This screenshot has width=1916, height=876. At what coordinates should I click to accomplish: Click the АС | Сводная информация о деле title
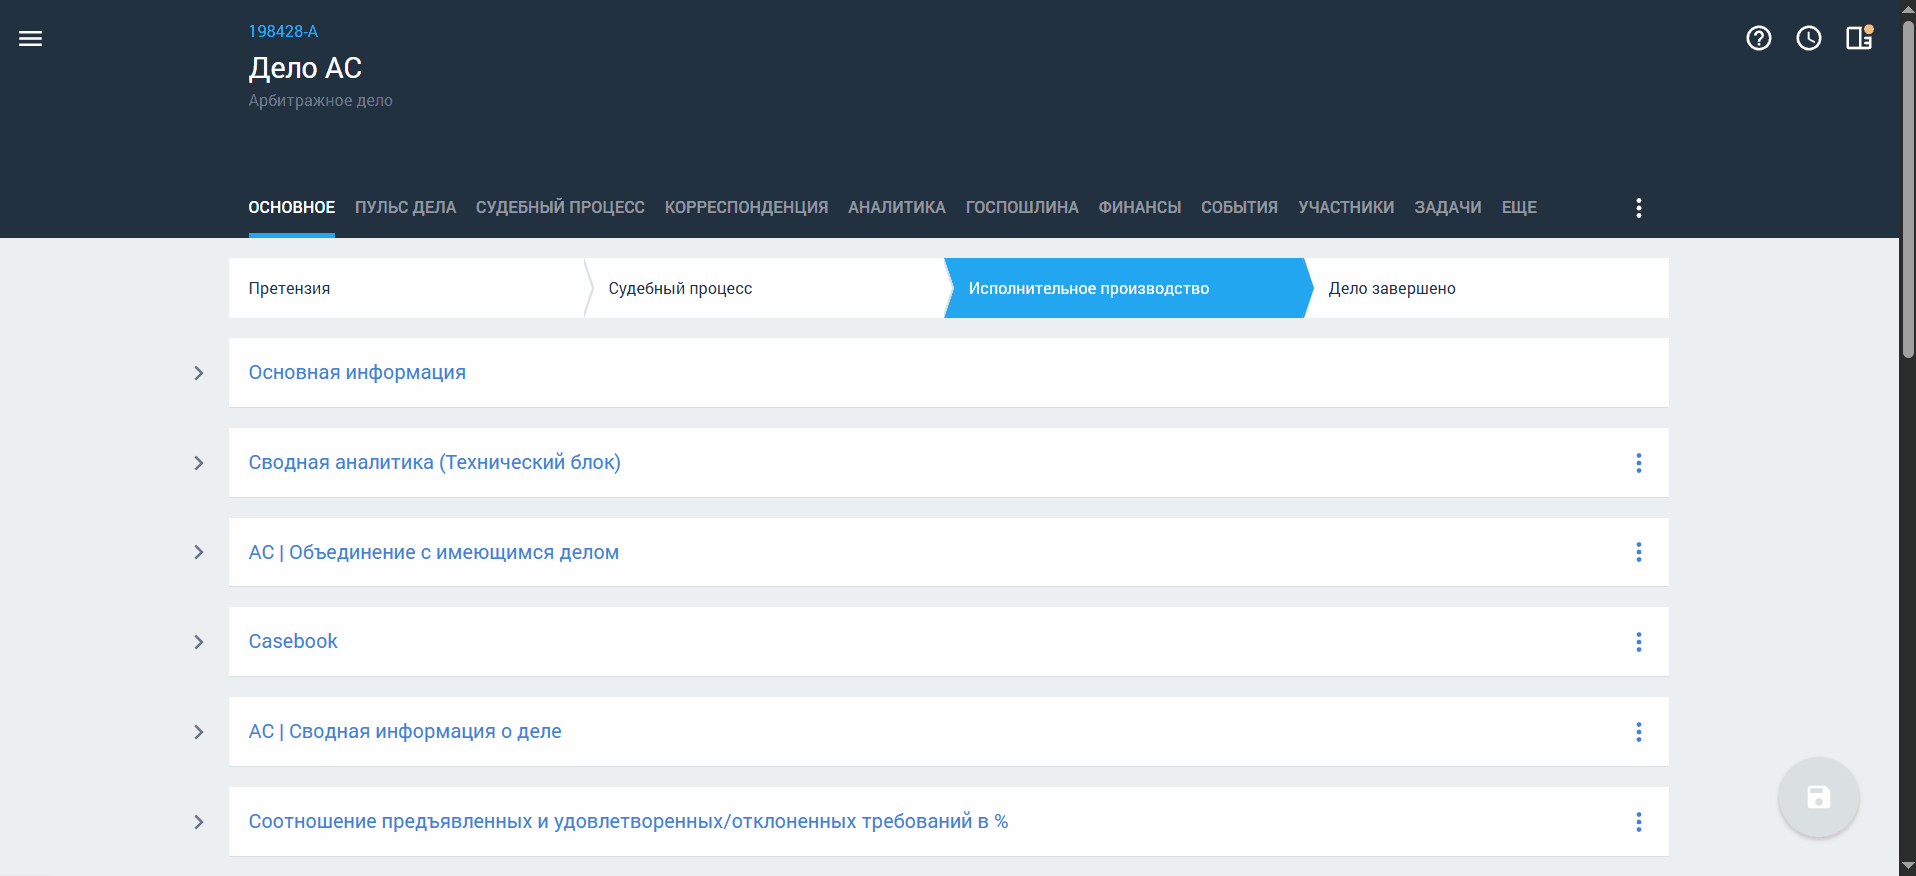click(405, 731)
